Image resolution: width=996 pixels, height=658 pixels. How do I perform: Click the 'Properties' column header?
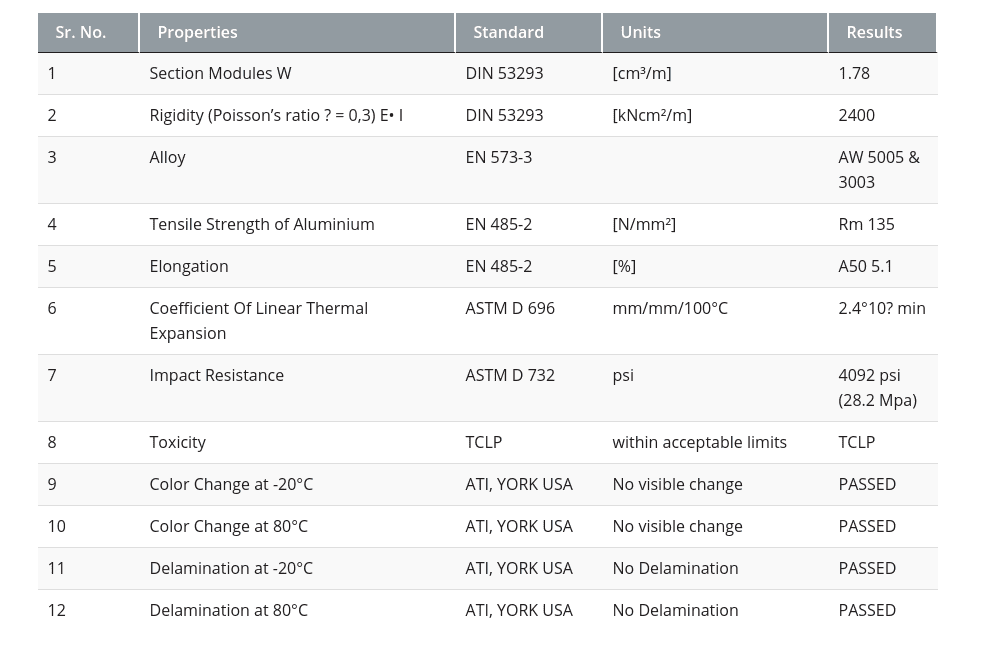point(197,32)
